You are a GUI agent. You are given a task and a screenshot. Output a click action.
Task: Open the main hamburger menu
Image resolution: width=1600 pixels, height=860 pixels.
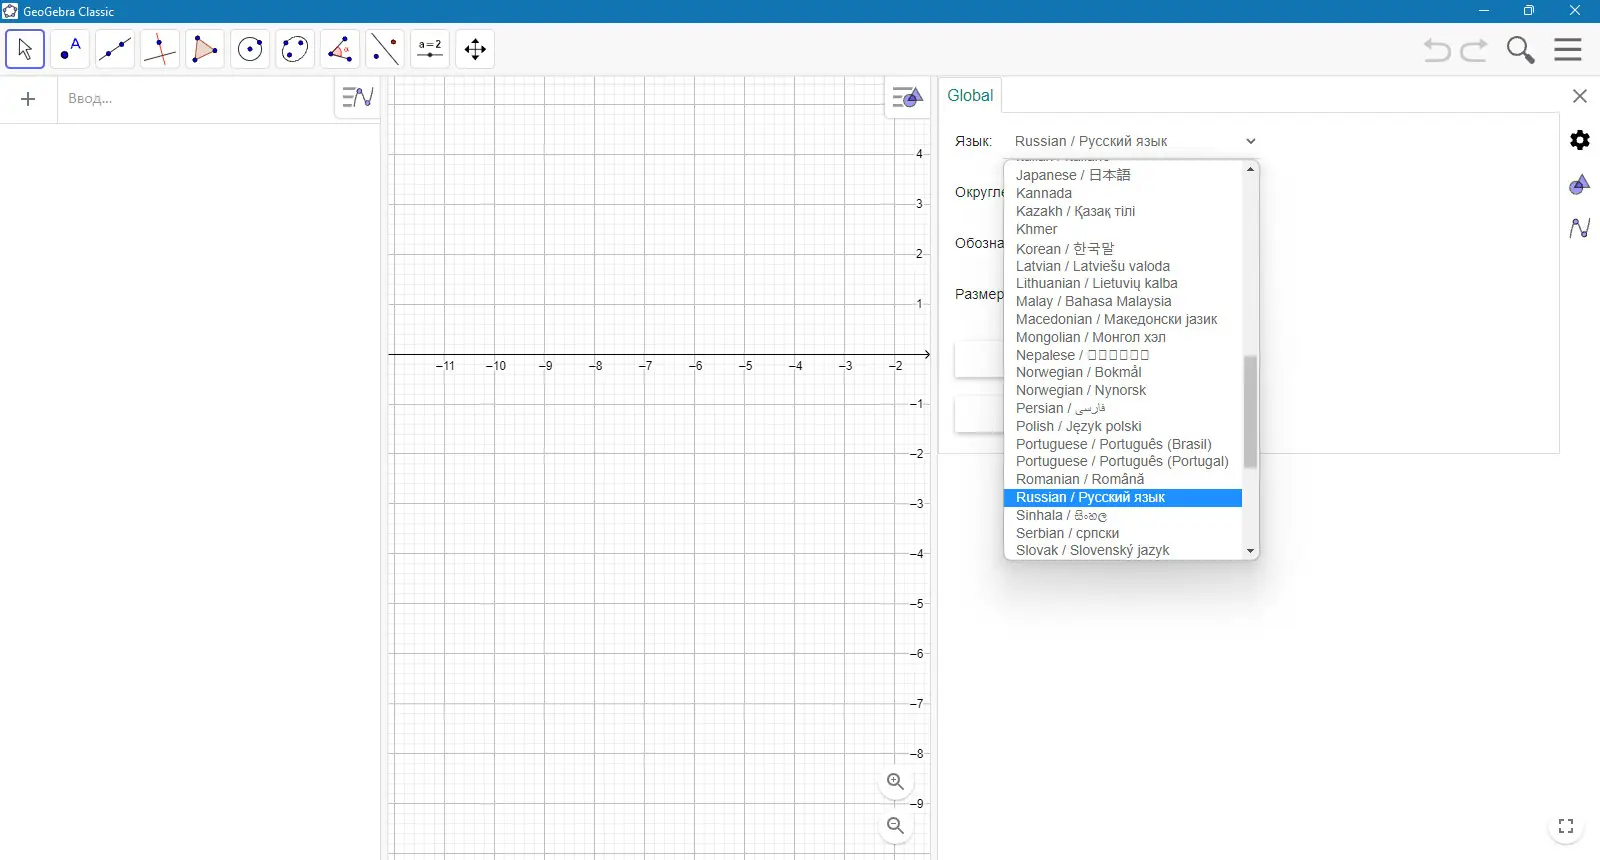click(x=1568, y=50)
